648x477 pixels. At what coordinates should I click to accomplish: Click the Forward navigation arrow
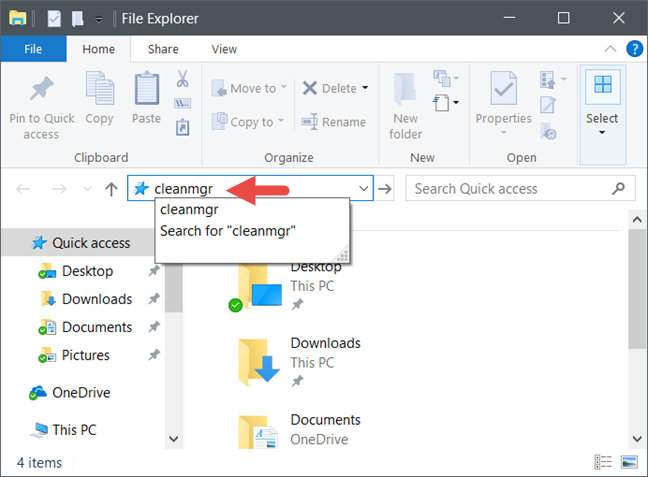59,189
